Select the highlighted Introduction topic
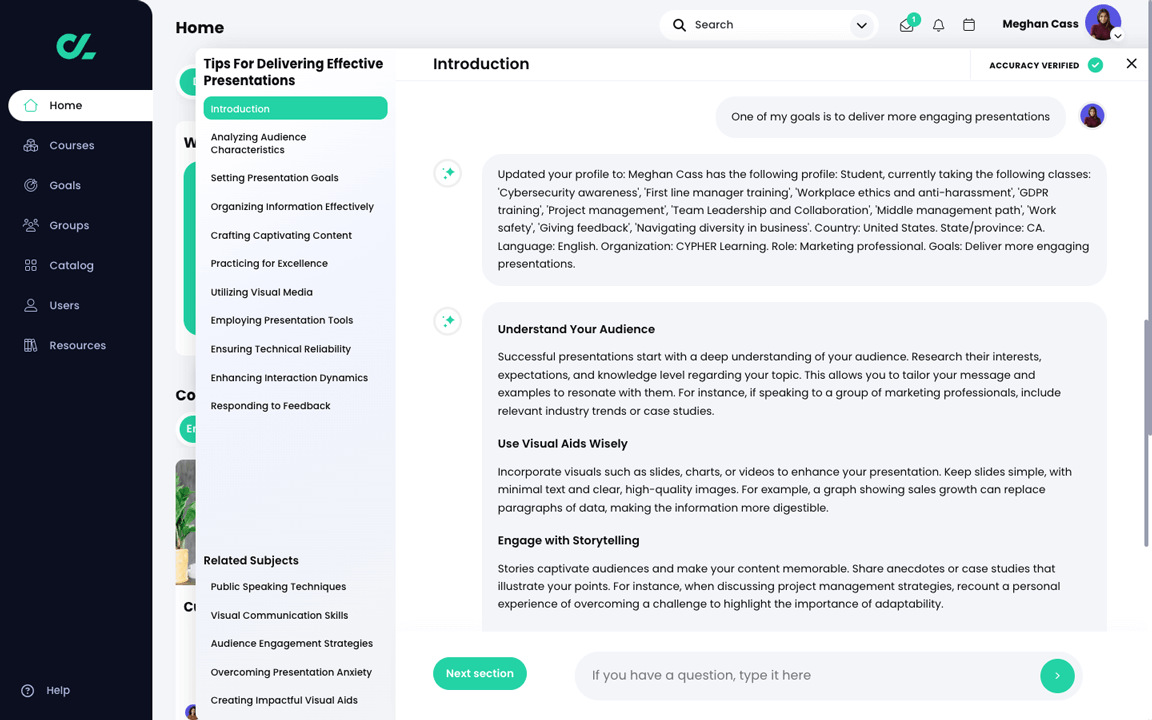The width and height of the screenshot is (1152, 720). pyautogui.click(x=240, y=108)
